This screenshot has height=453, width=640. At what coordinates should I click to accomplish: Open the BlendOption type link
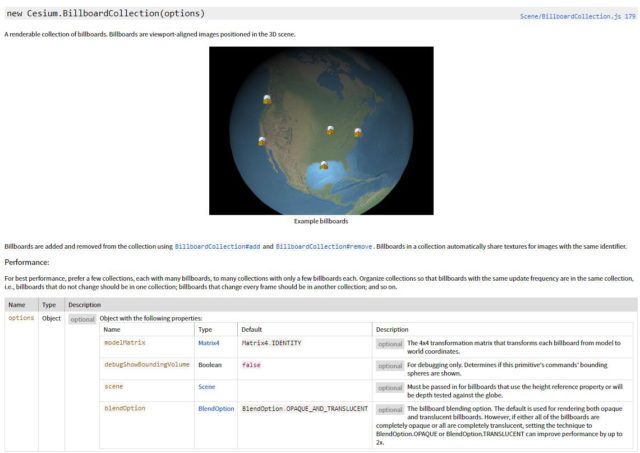point(216,409)
